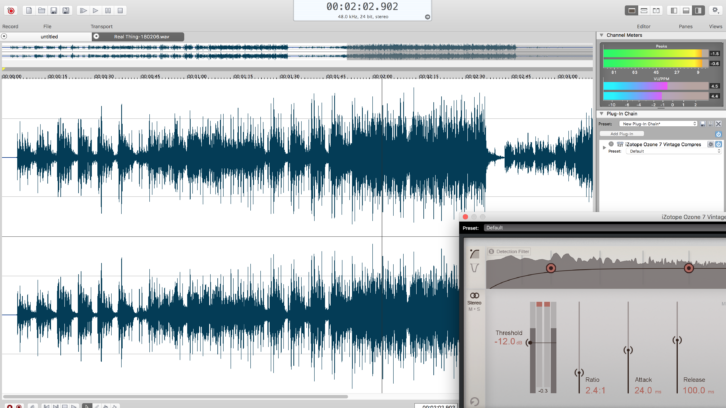Viewport: 726px width, 408px height.
Task: Click the 00:02:02.902 time counter display
Action: click(x=362, y=6)
